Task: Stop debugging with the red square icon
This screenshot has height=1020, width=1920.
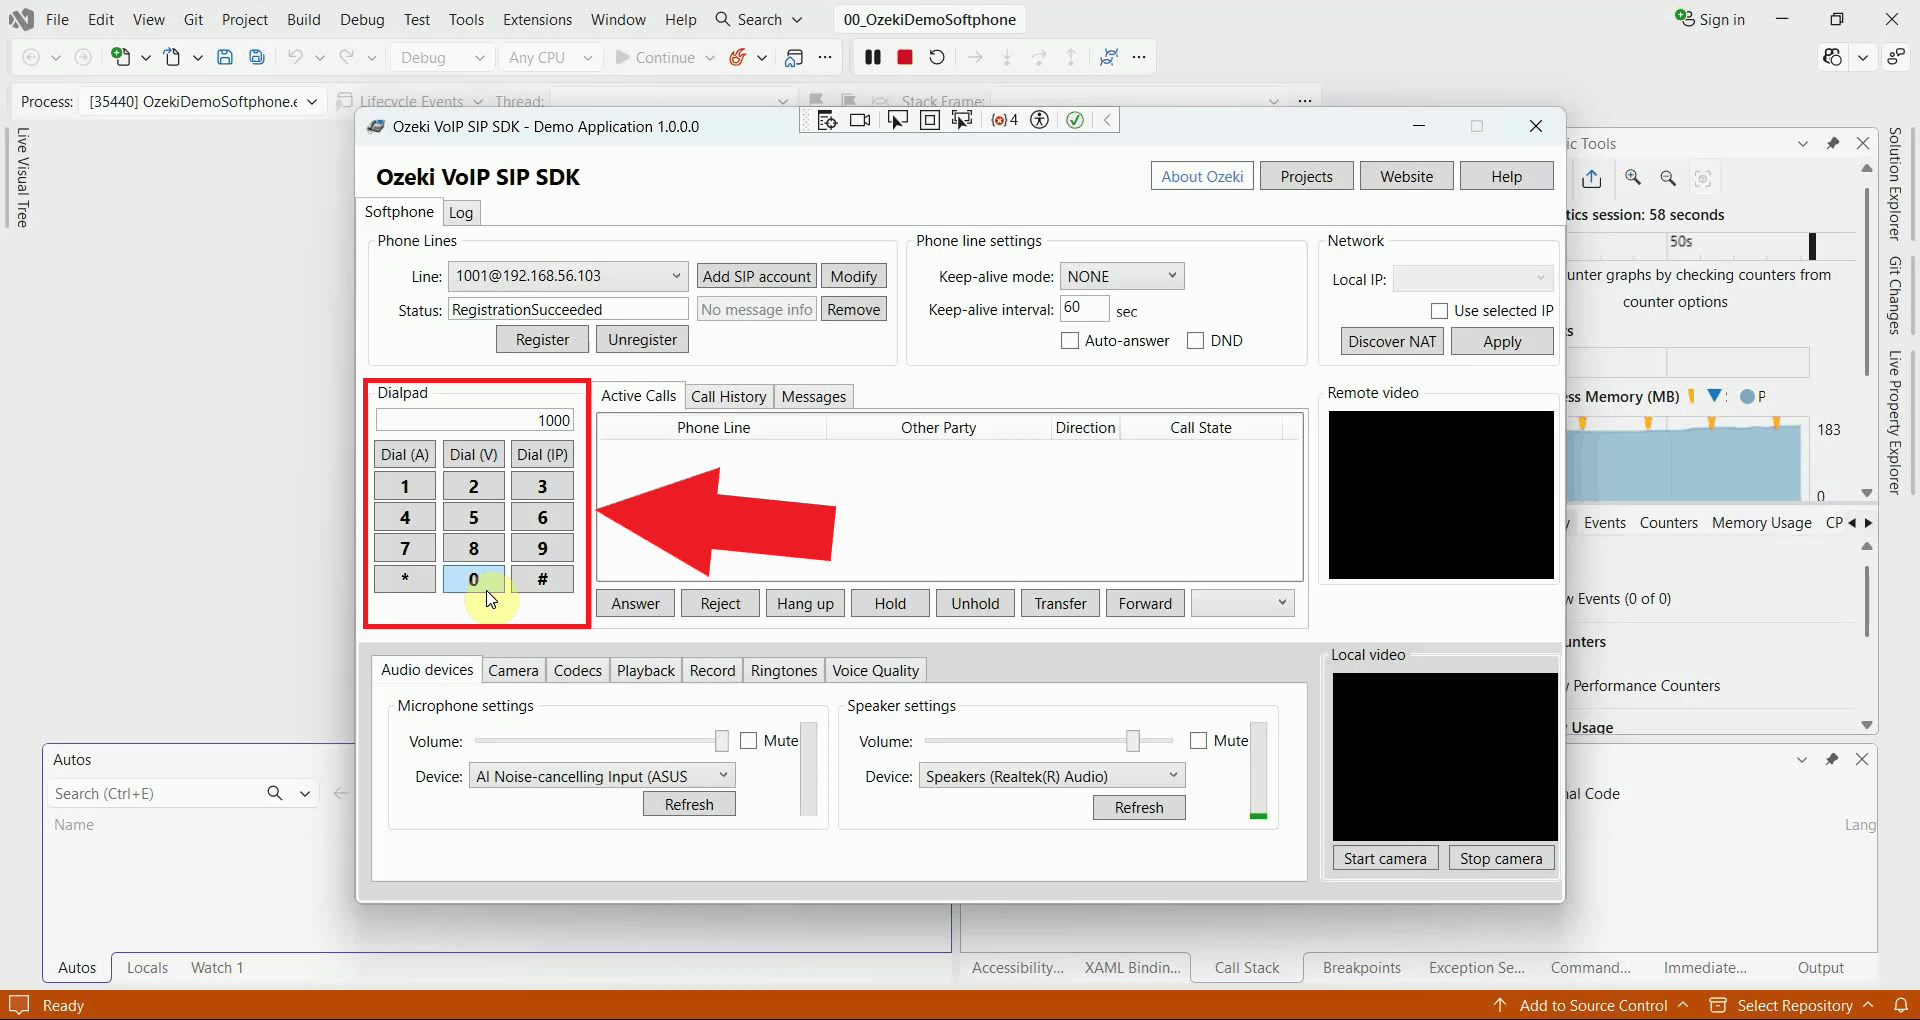Action: coord(905,58)
